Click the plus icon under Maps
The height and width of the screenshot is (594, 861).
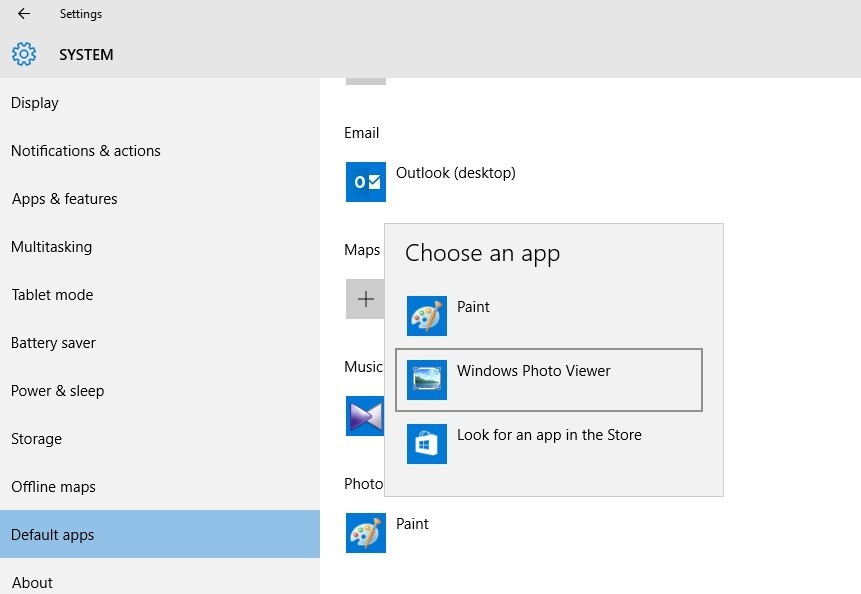[366, 299]
